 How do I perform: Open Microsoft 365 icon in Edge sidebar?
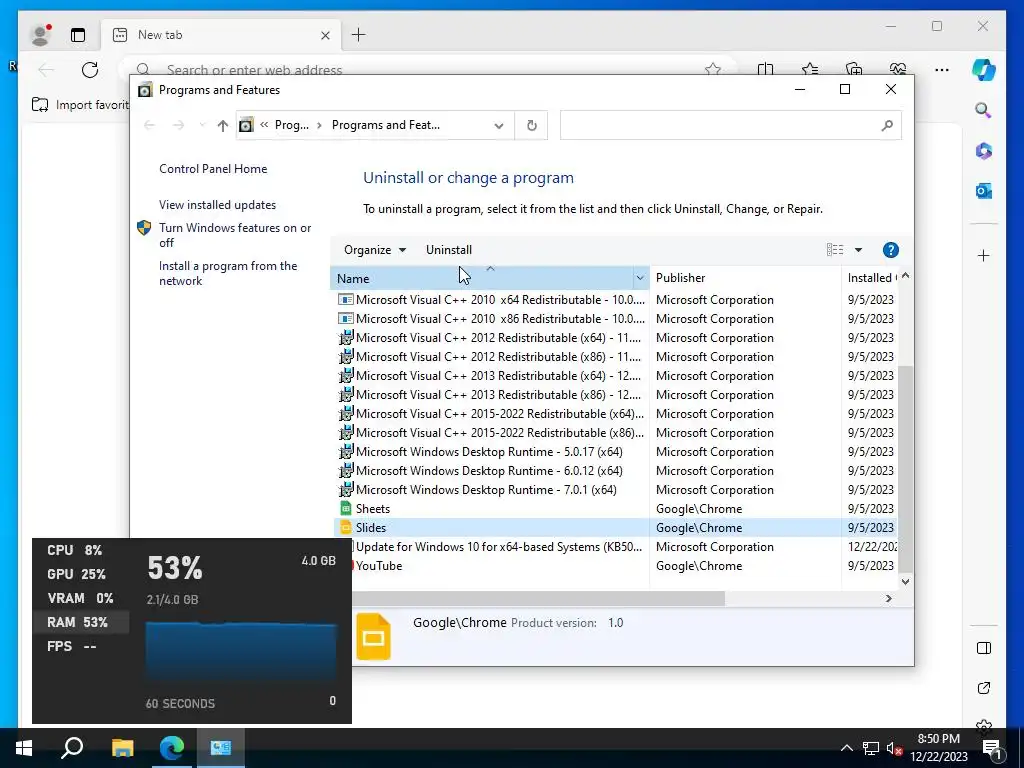coord(984,151)
